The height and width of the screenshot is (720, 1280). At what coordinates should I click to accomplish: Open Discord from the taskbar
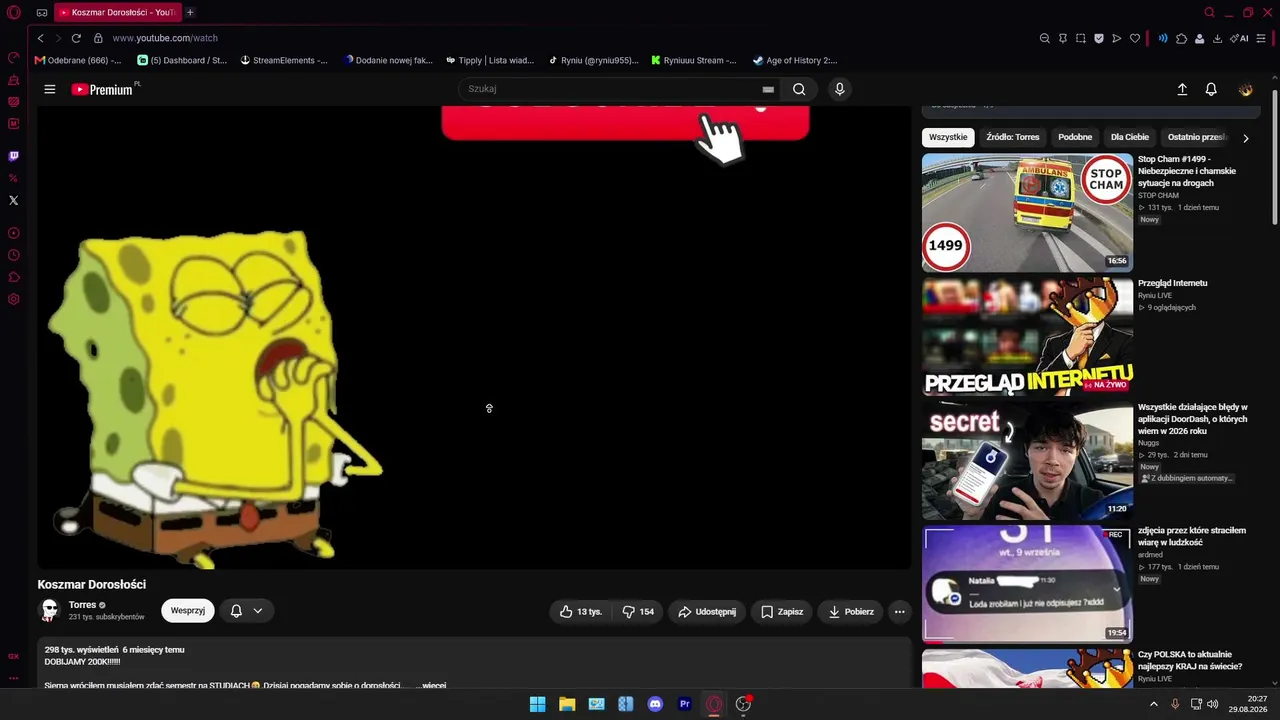coord(655,704)
